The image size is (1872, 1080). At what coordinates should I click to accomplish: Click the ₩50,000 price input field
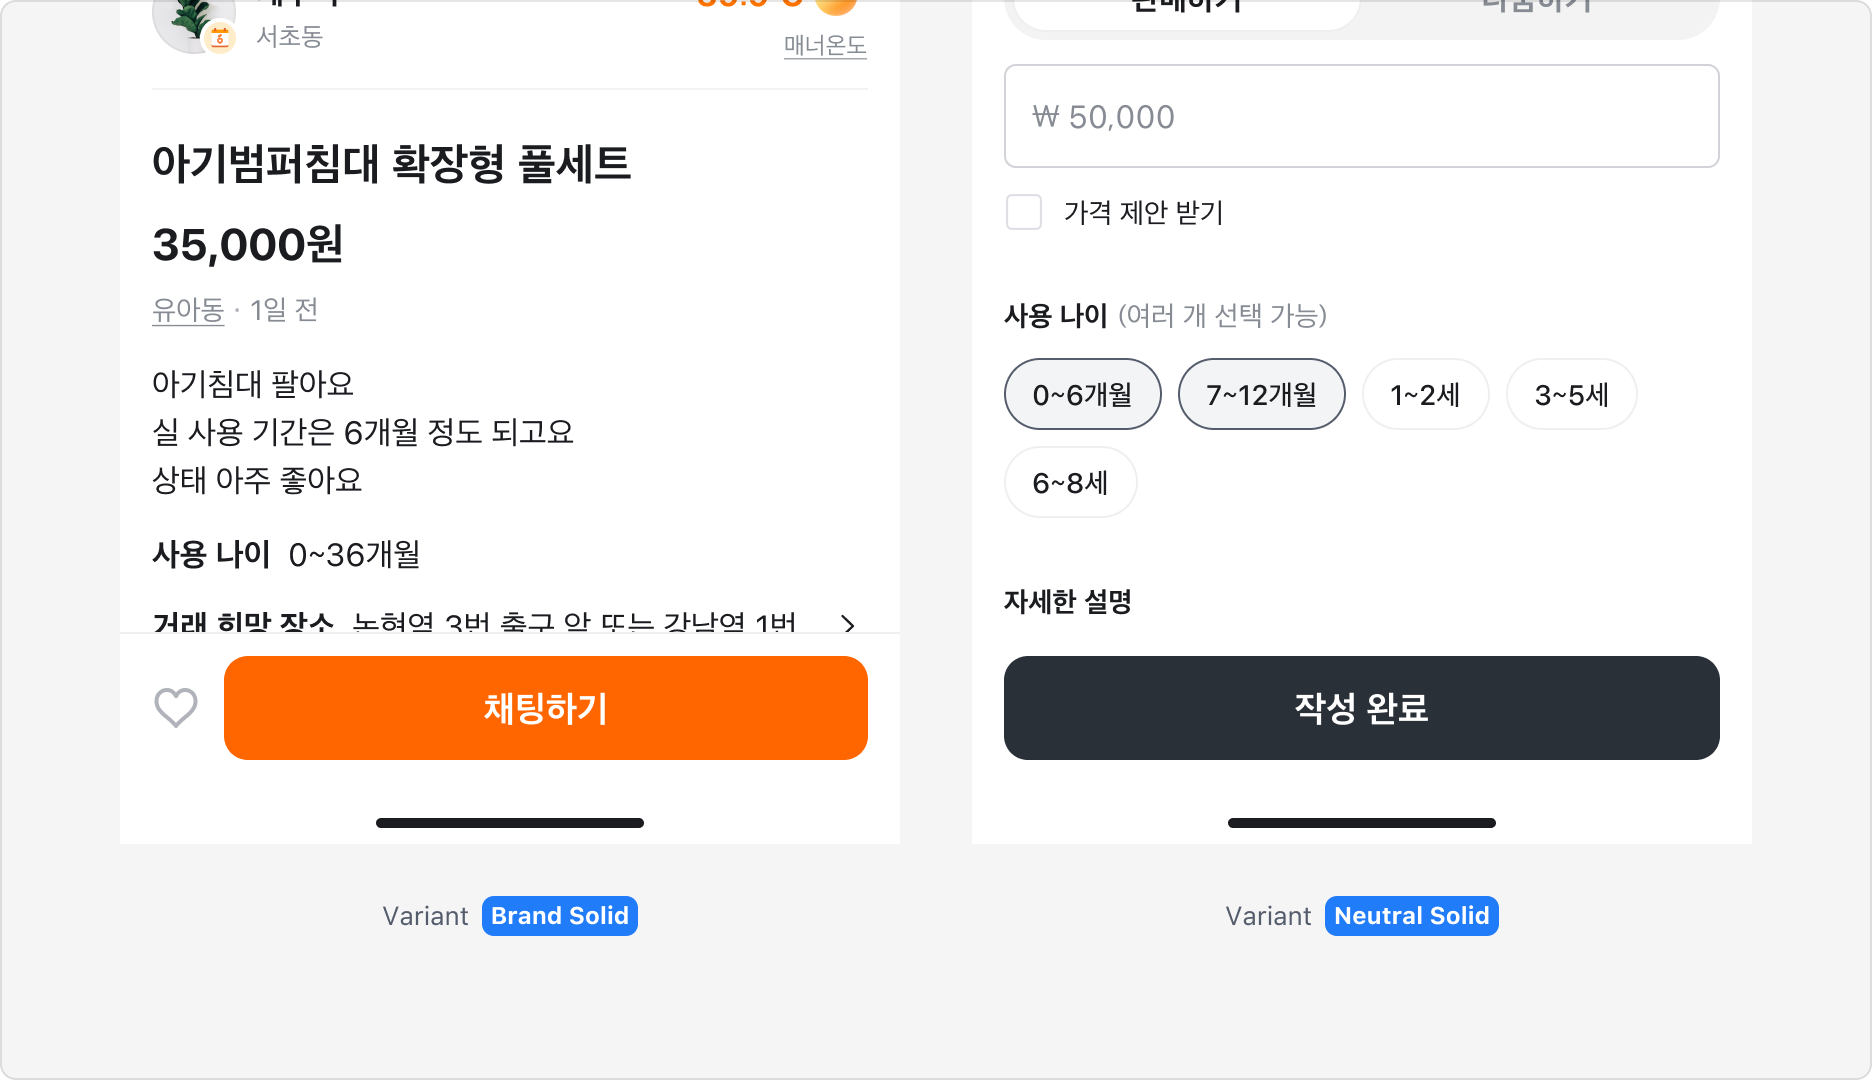pyautogui.click(x=1361, y=116)
